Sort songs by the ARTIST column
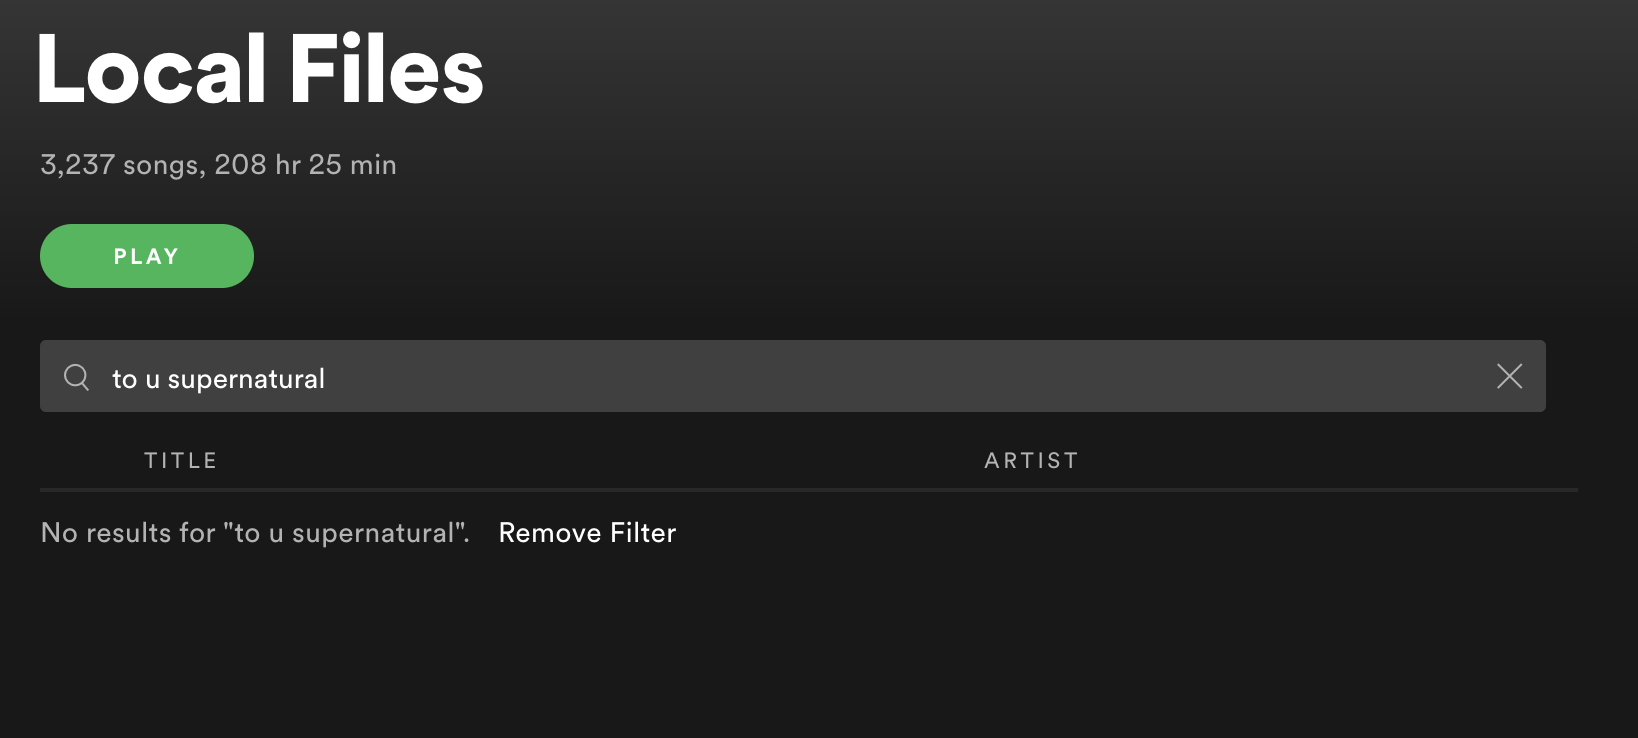 click(1030, 460)
